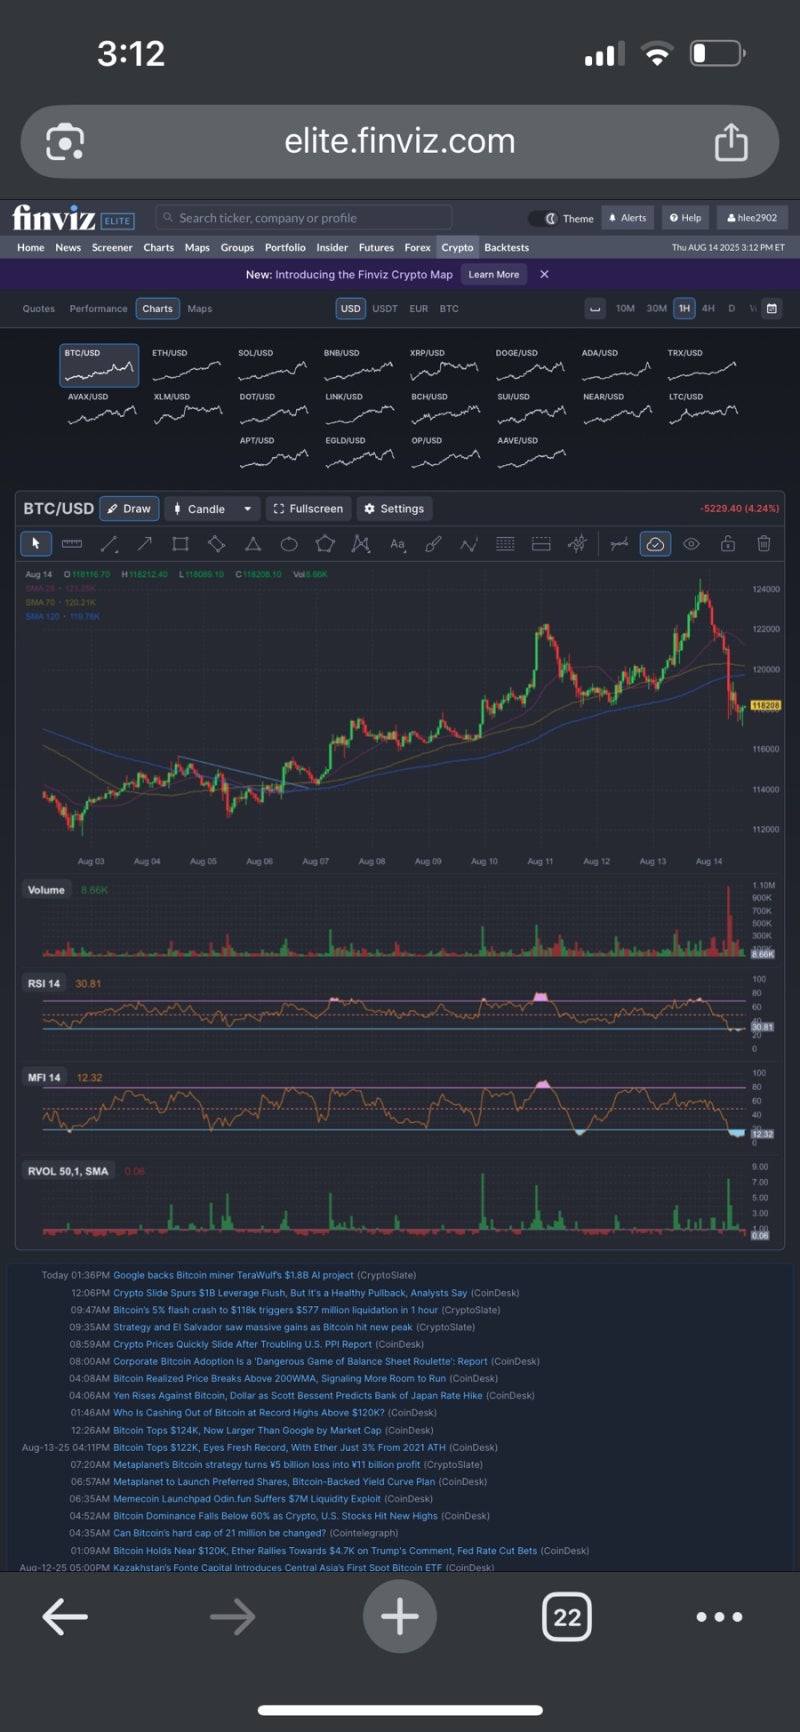Dismiss the Crypto Map announcement banner

(544, 274)
